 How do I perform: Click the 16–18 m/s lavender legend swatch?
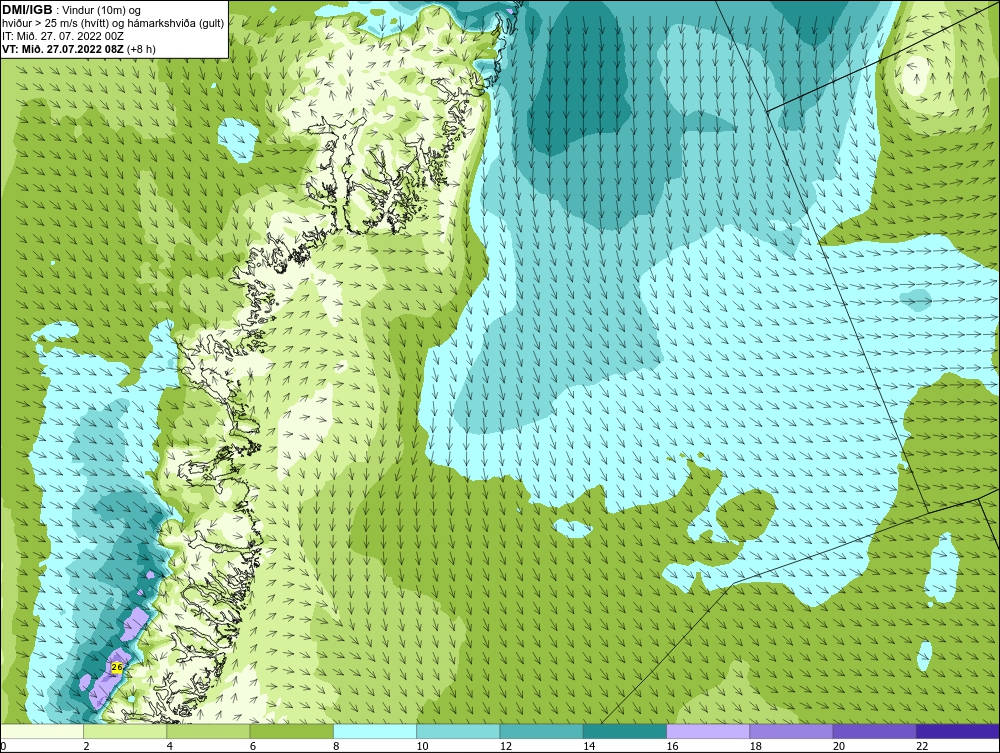(x=708, y=731)
